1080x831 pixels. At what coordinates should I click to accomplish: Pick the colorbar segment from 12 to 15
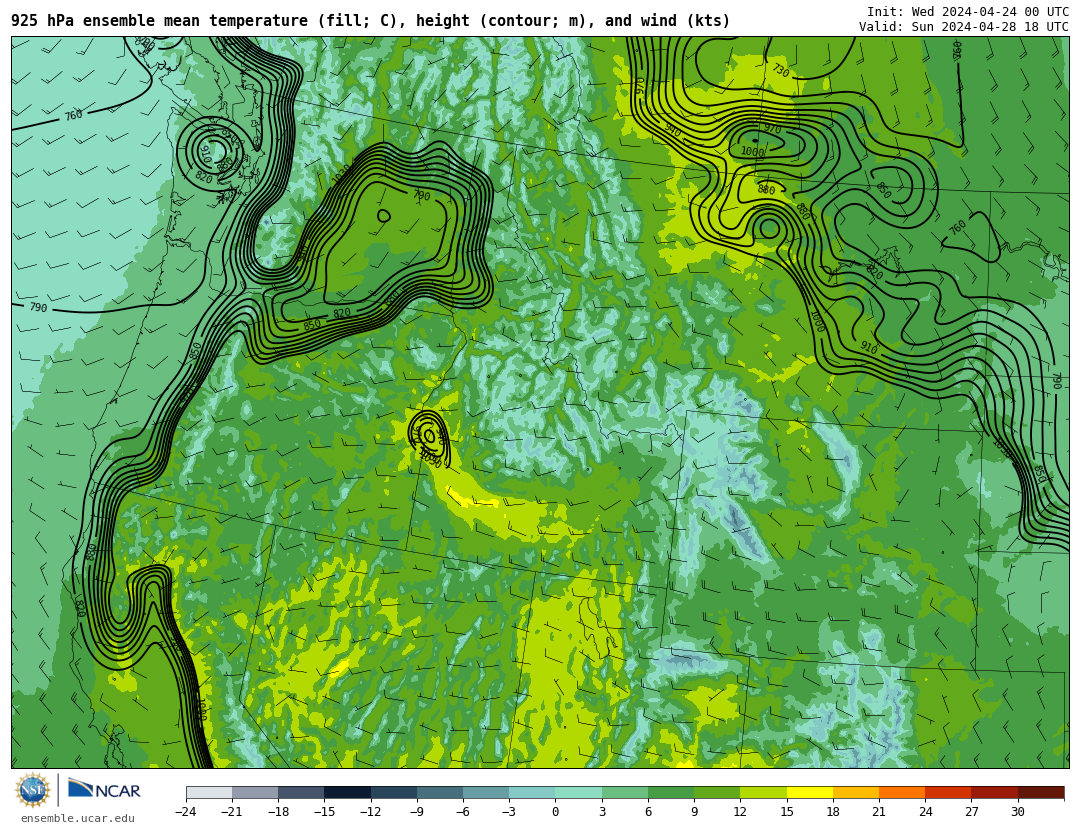tap(764, 792)
